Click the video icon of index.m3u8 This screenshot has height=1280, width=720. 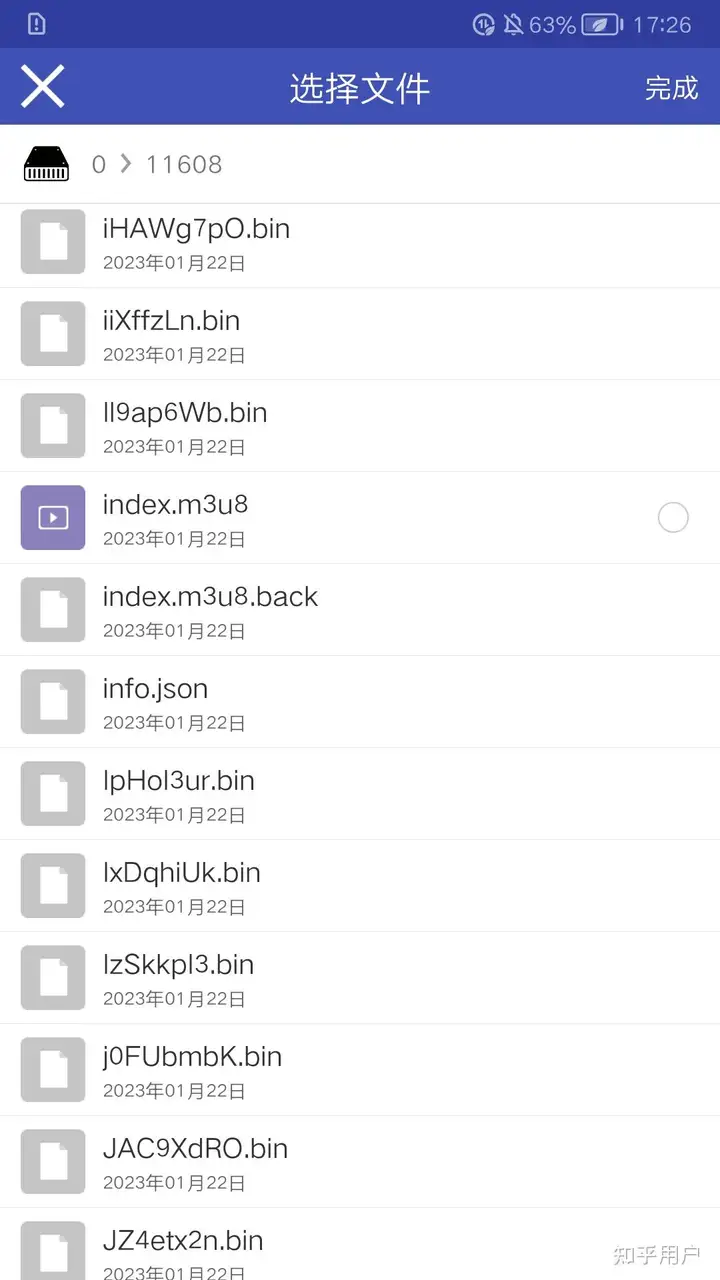[53, 518]
